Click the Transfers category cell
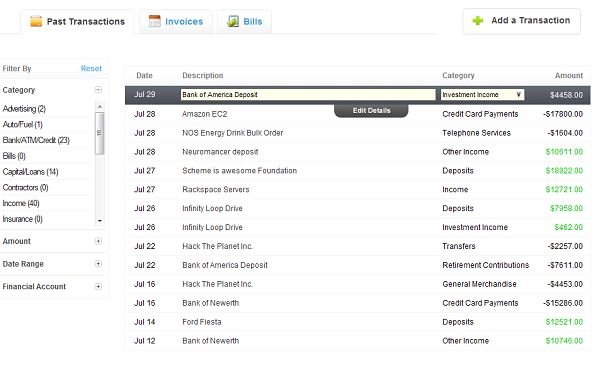The image size is (604, 377). [459, 246]
